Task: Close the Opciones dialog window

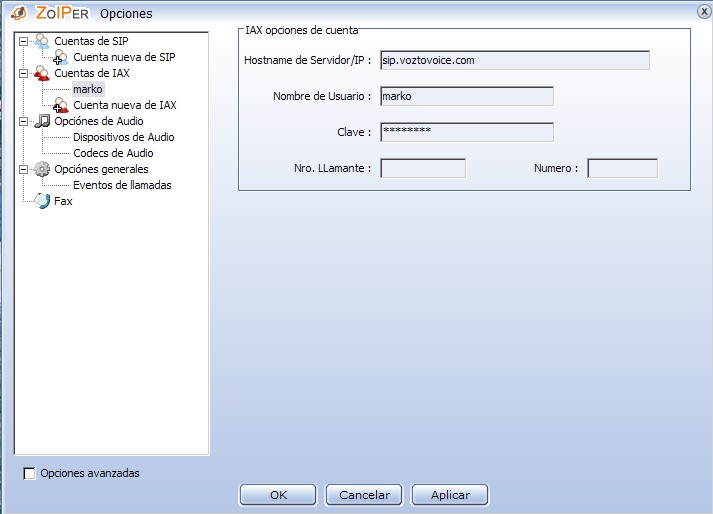Action: [x=703, y=10]
